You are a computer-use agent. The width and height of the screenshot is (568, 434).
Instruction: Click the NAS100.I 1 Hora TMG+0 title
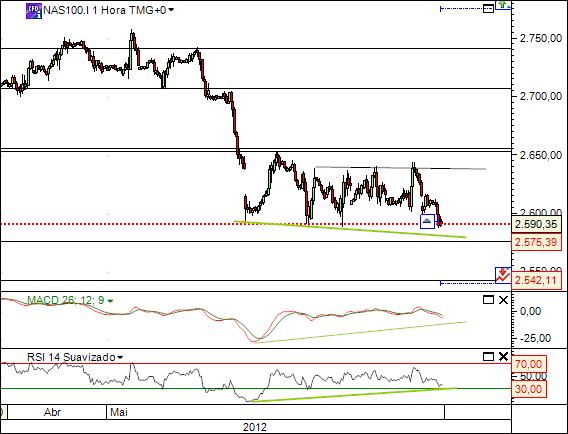(x=104, y=10)
